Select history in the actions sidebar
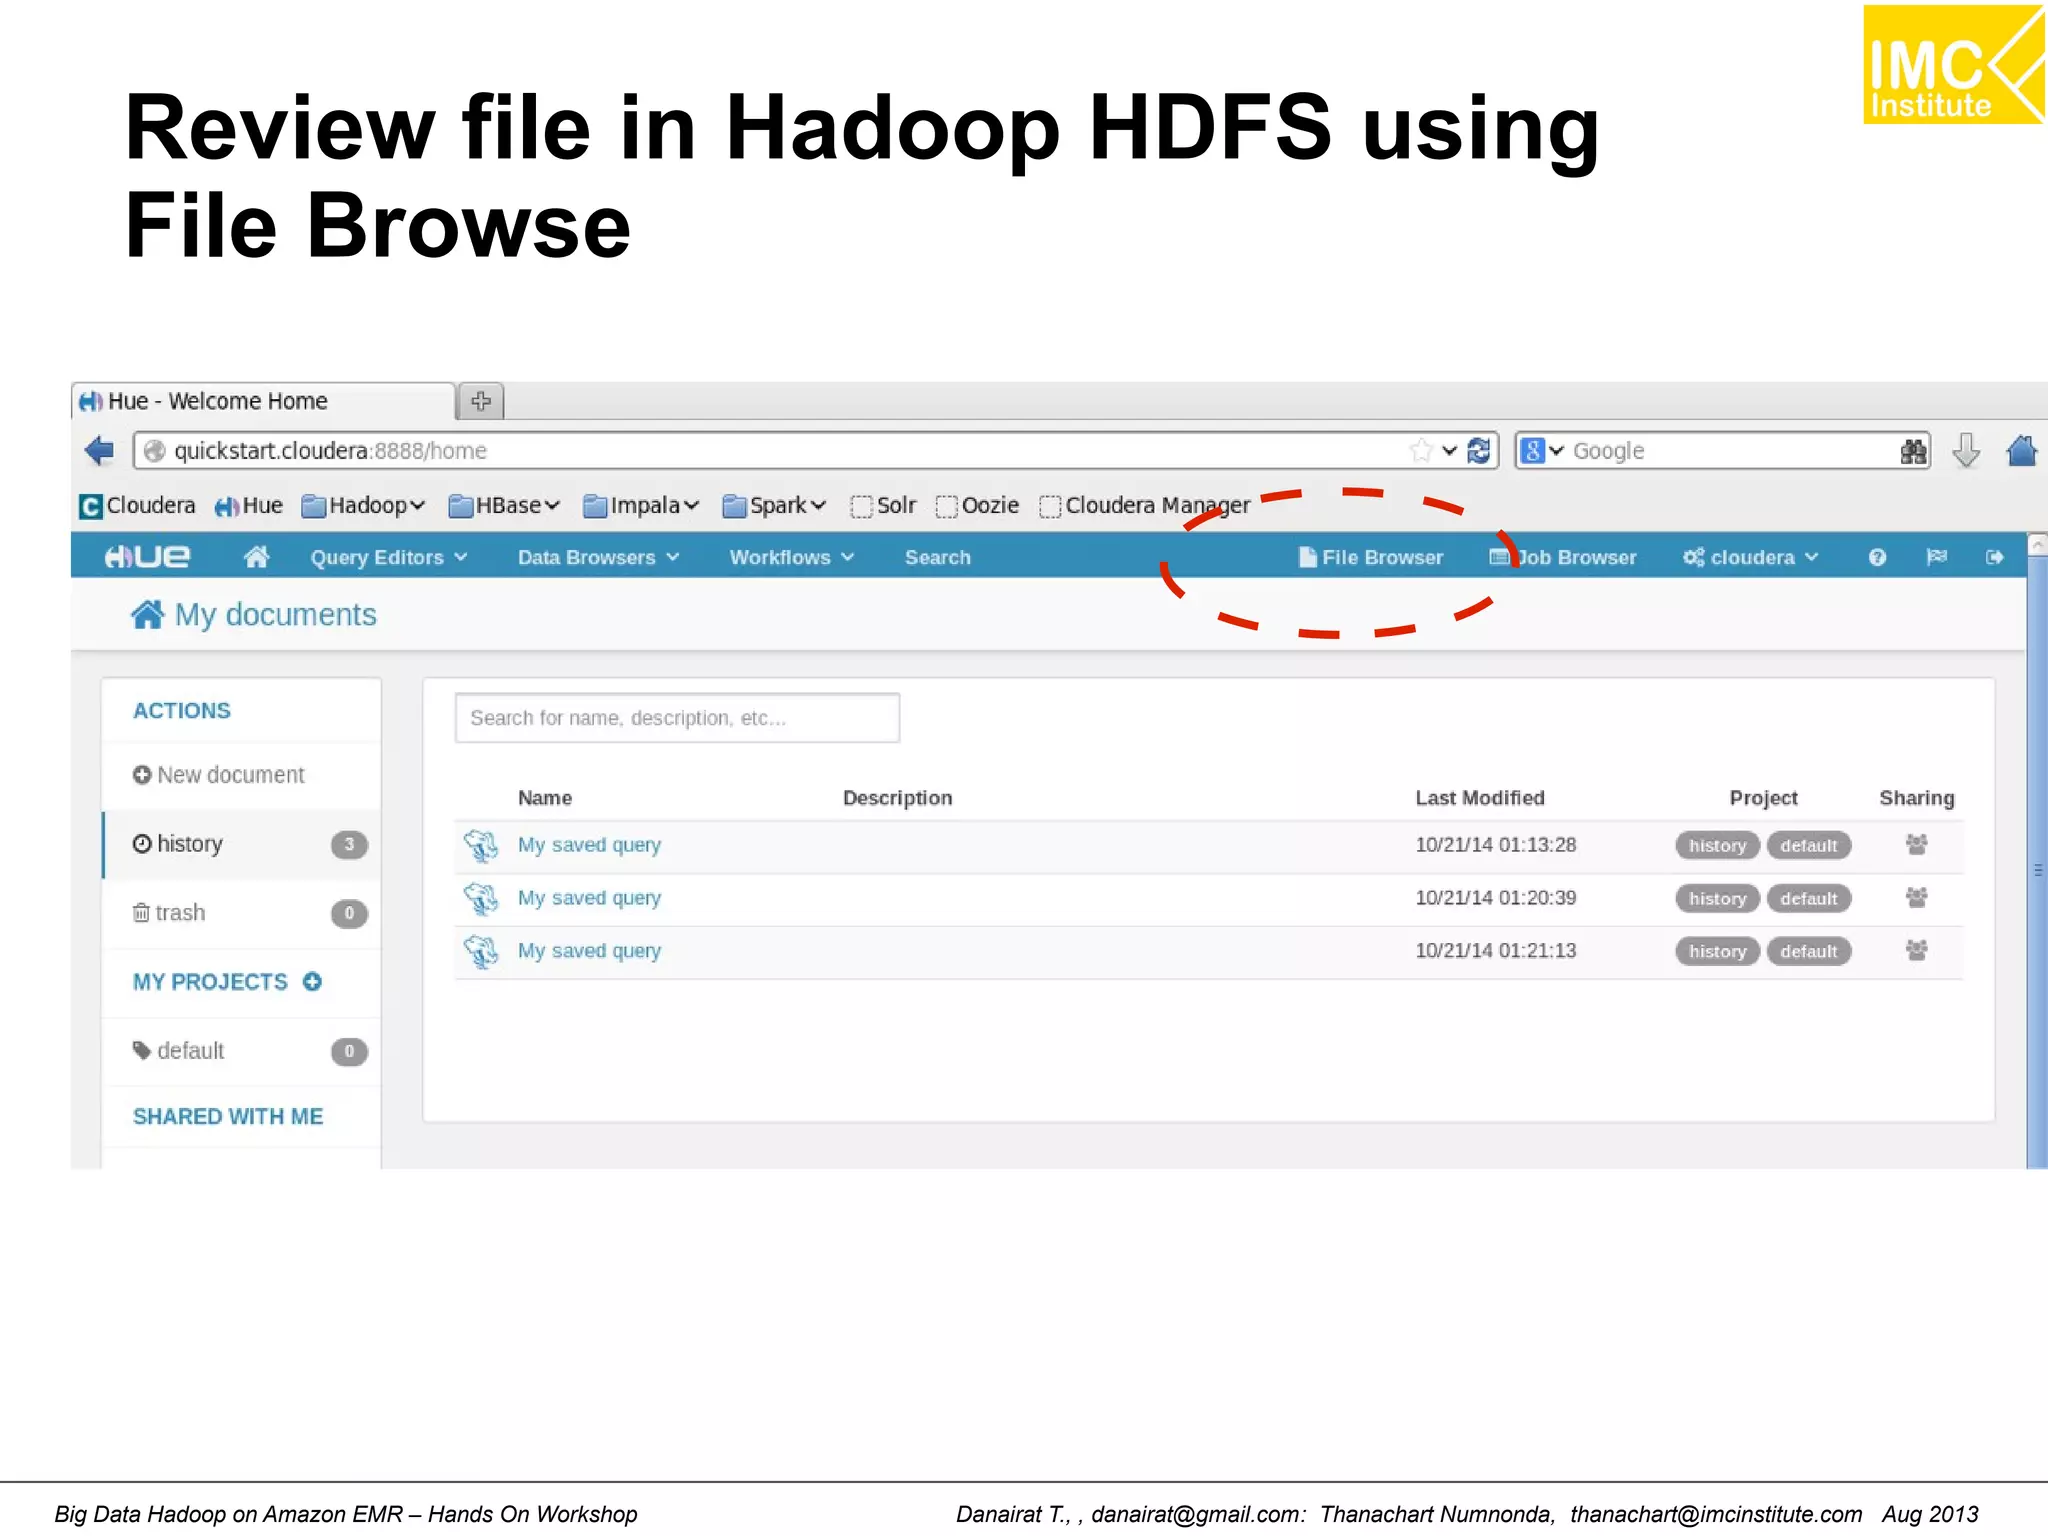 [243, 844]
